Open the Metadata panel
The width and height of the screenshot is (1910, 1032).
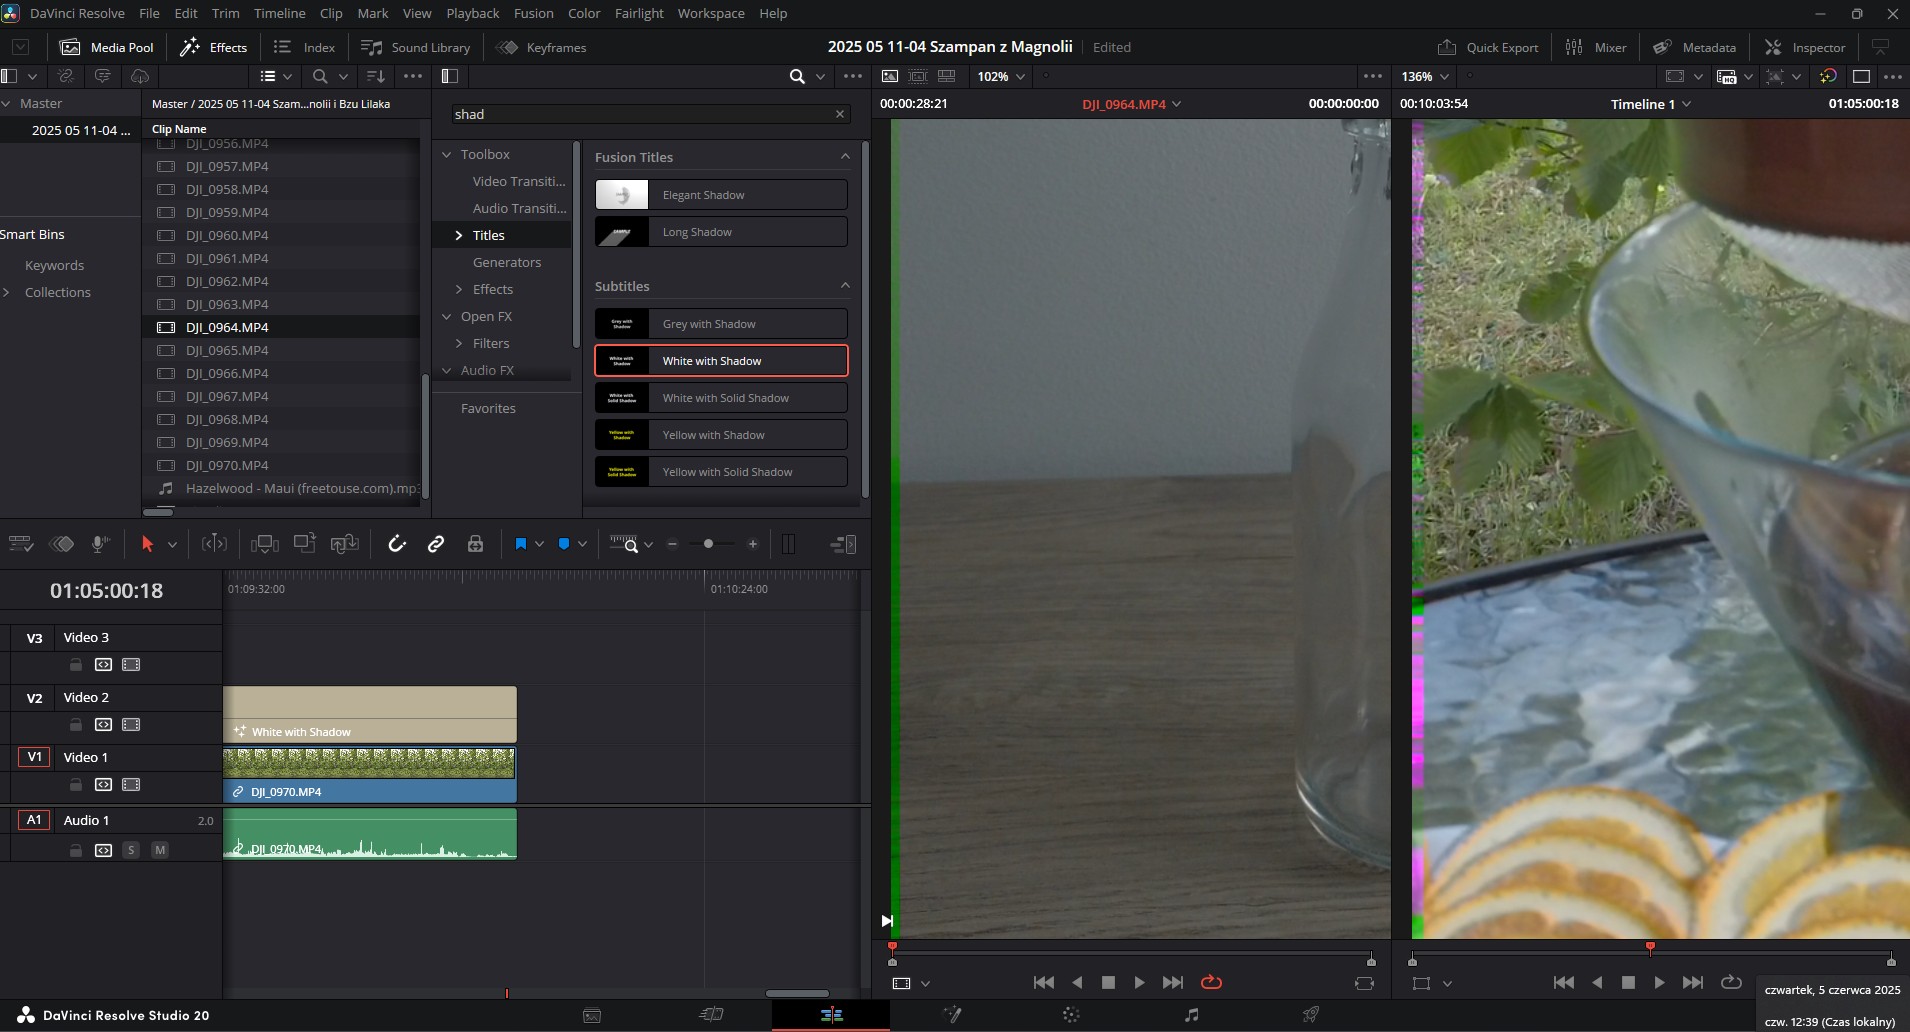1694,47
